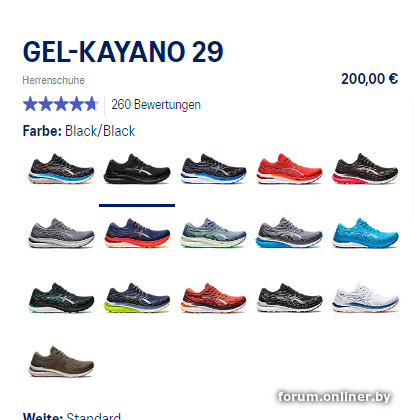Select the white shoe with blue sole
Viewport: 414px width, 420px height.
pyautogui.click(x=365, y=297)
